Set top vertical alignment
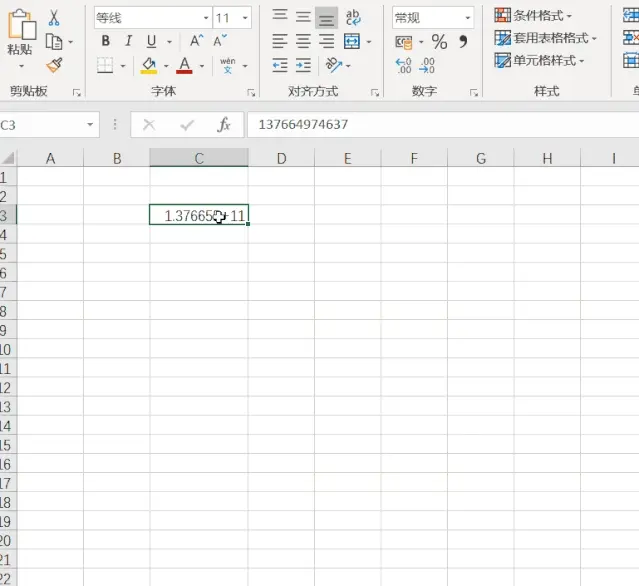The image size is (639, 586). point(280,17)
